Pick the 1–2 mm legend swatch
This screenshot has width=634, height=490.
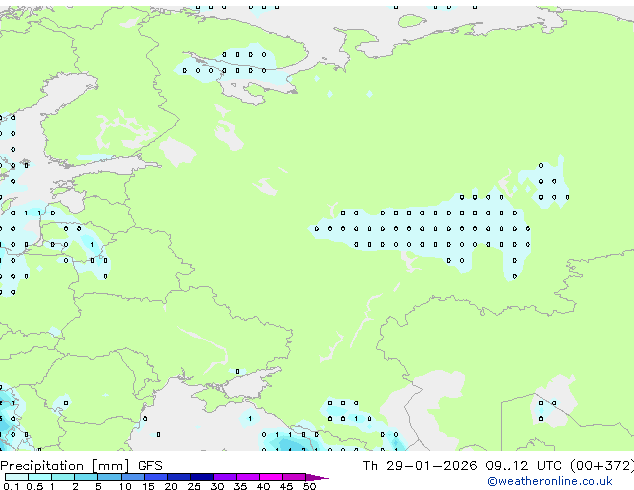pos(63,477)
